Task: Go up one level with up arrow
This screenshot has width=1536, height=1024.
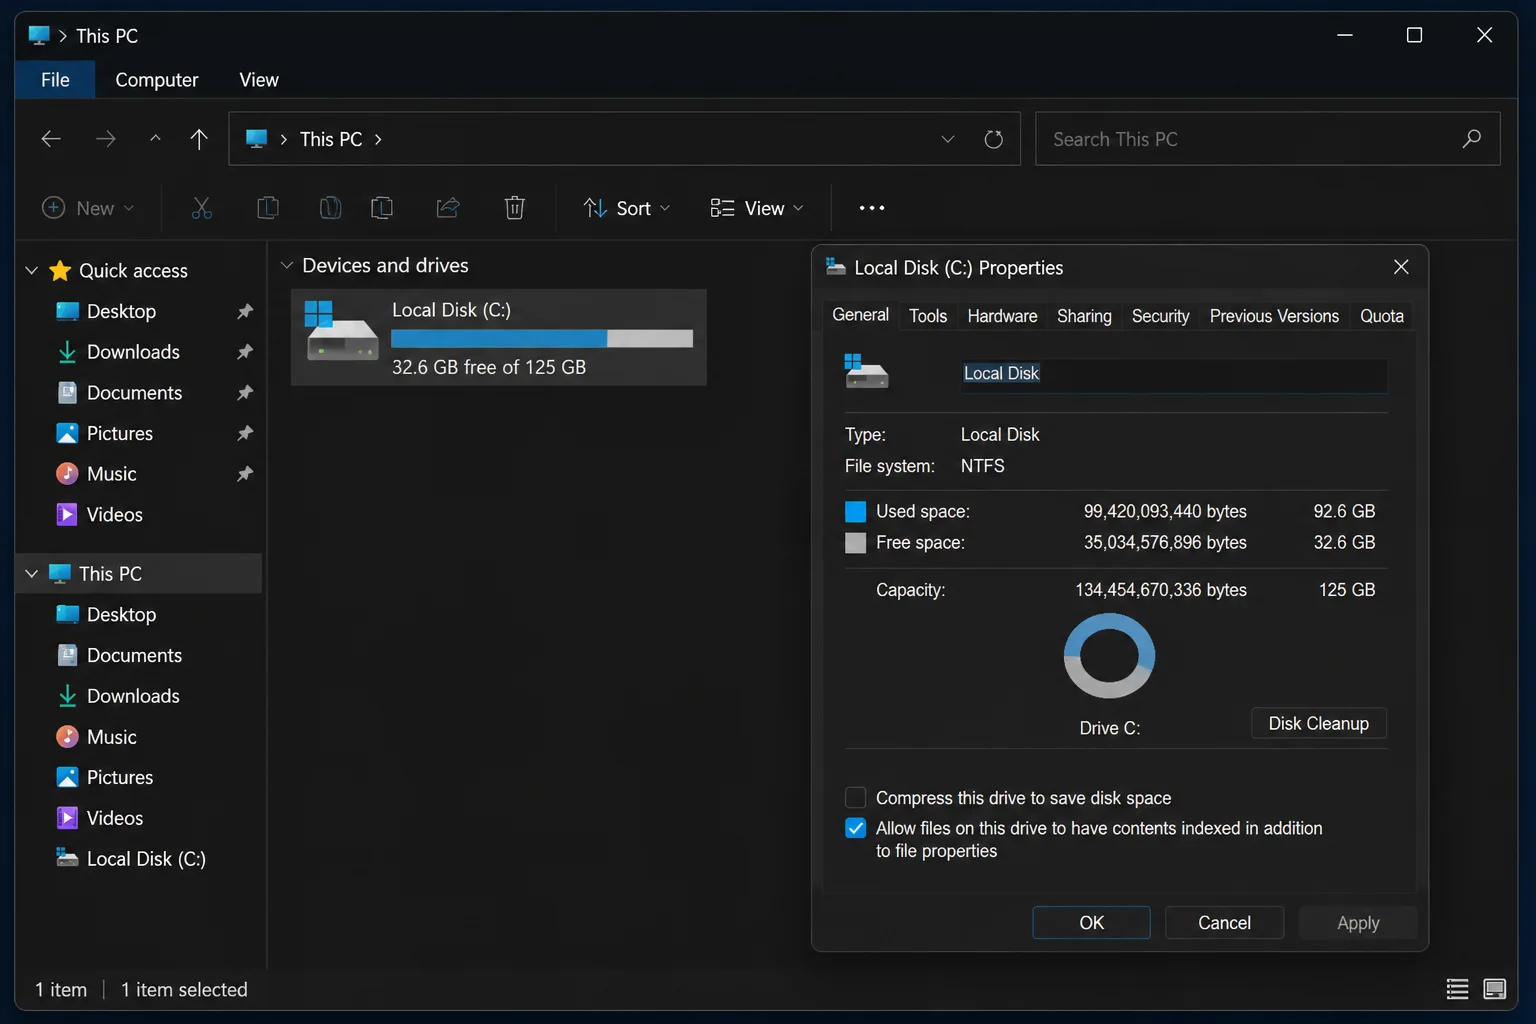Action: pyautogui.click(x=199, y=139)
